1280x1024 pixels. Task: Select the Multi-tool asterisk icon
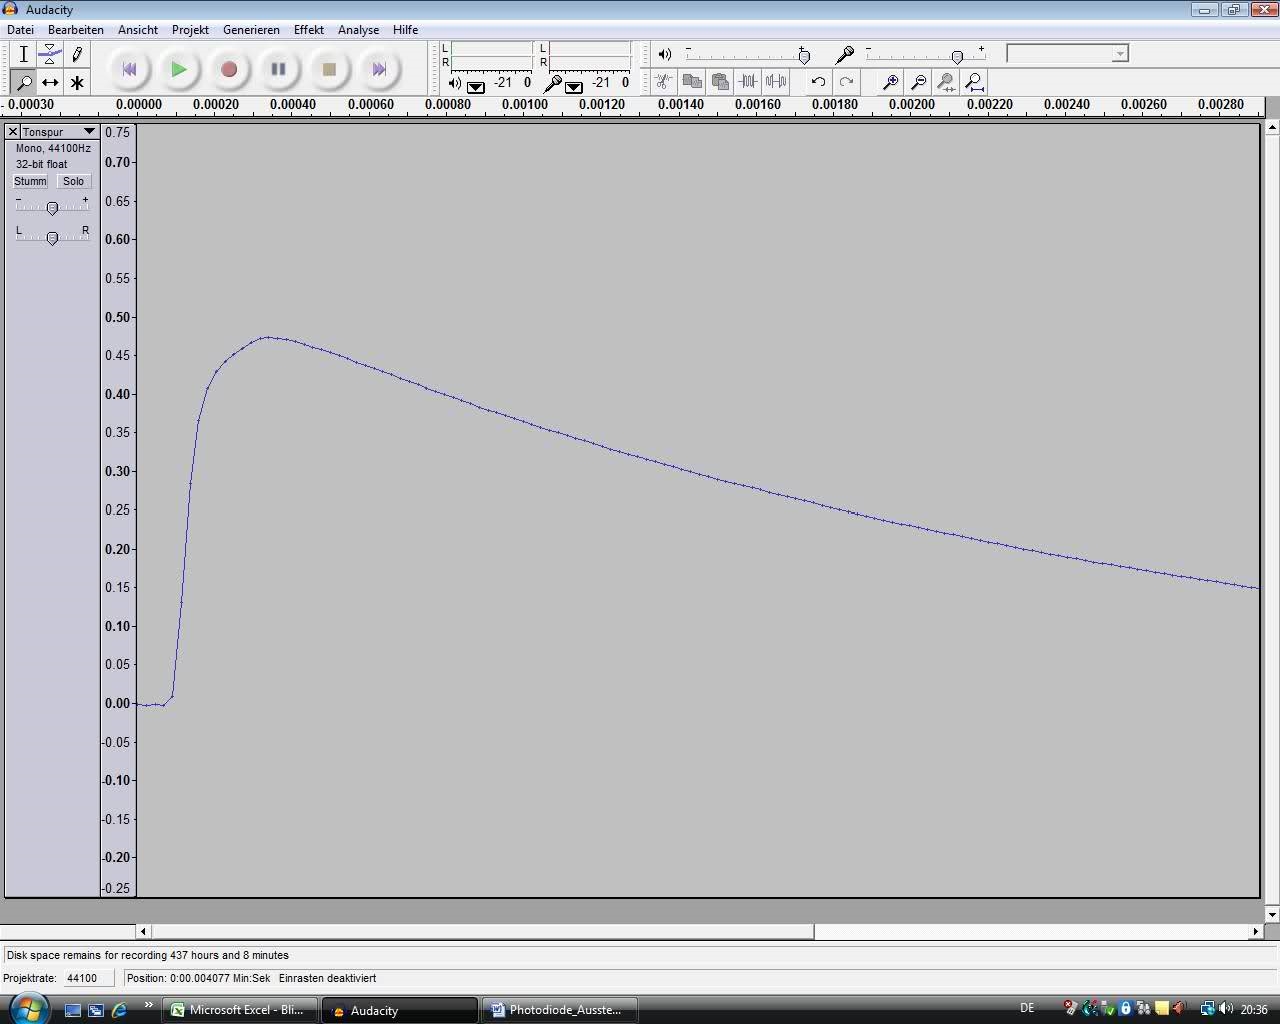[77, 82]
